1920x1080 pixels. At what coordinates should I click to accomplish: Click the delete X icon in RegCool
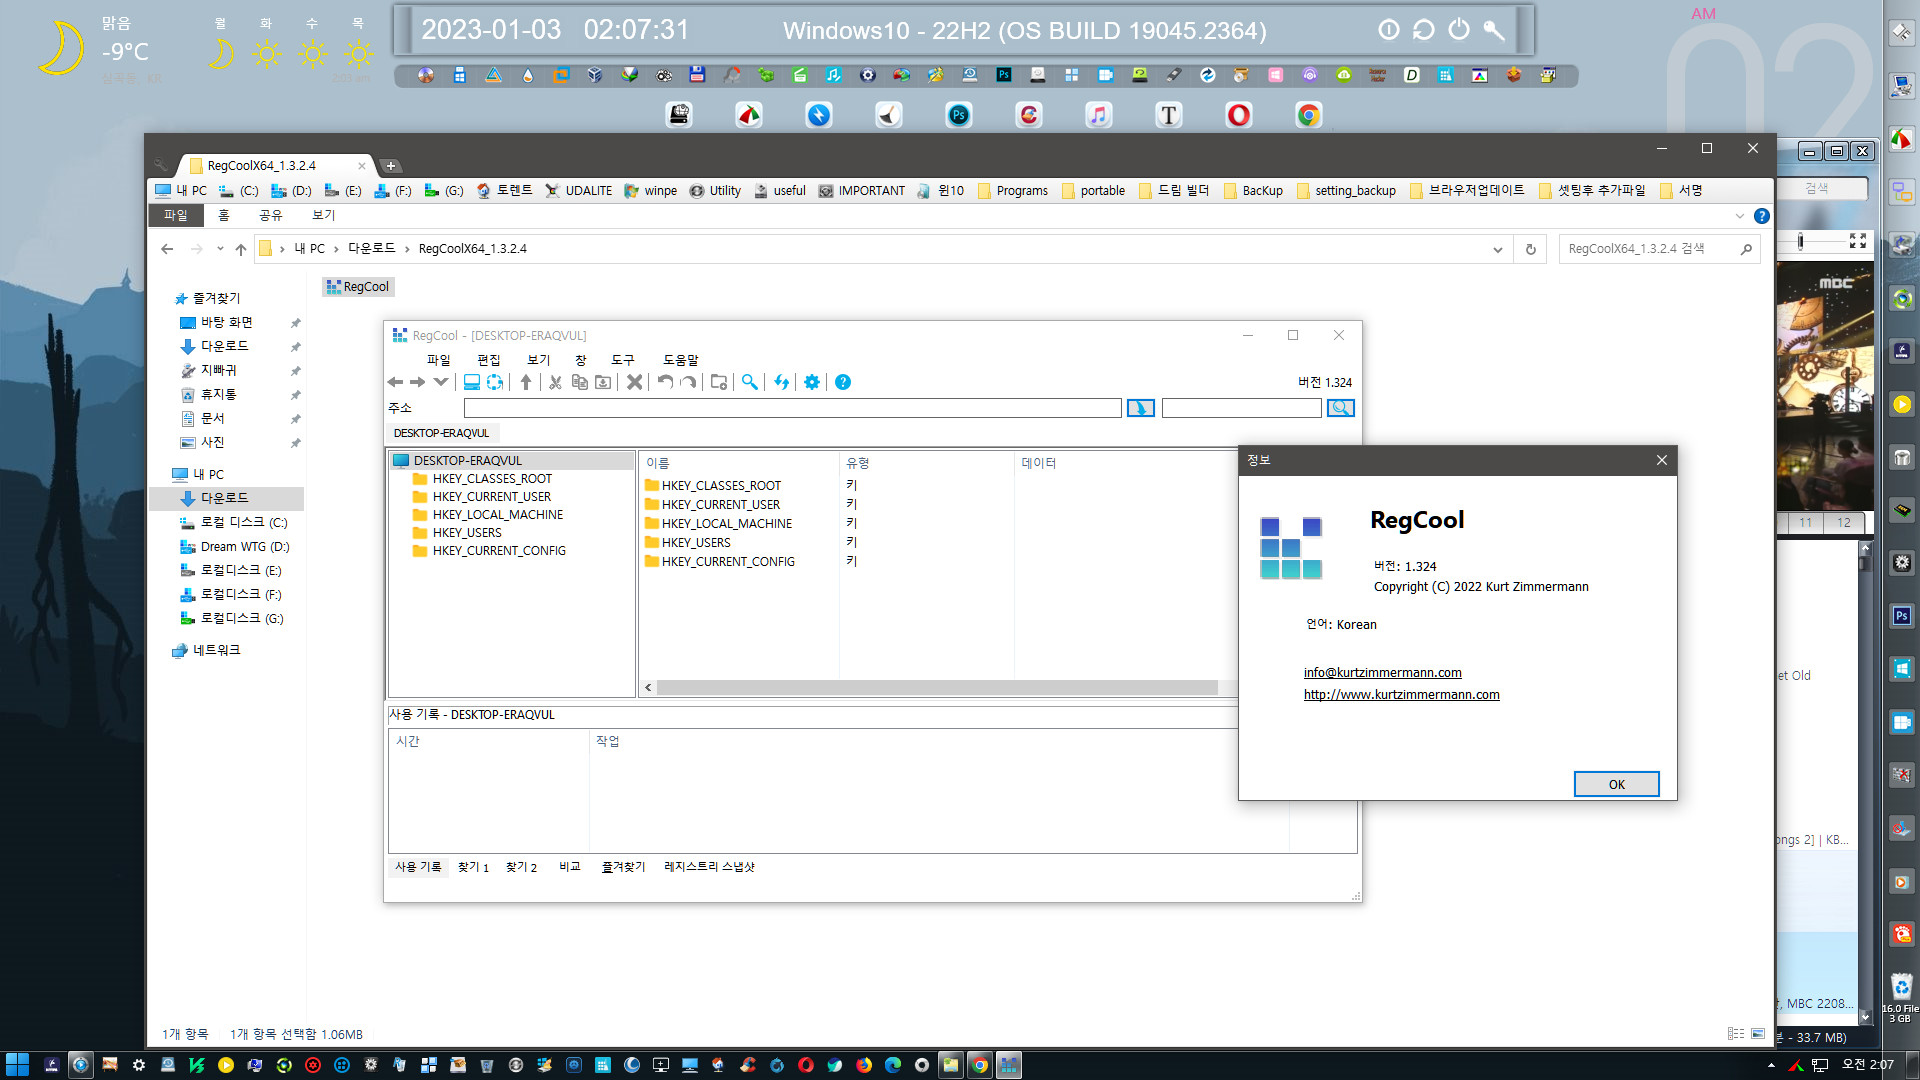point(634,382)
